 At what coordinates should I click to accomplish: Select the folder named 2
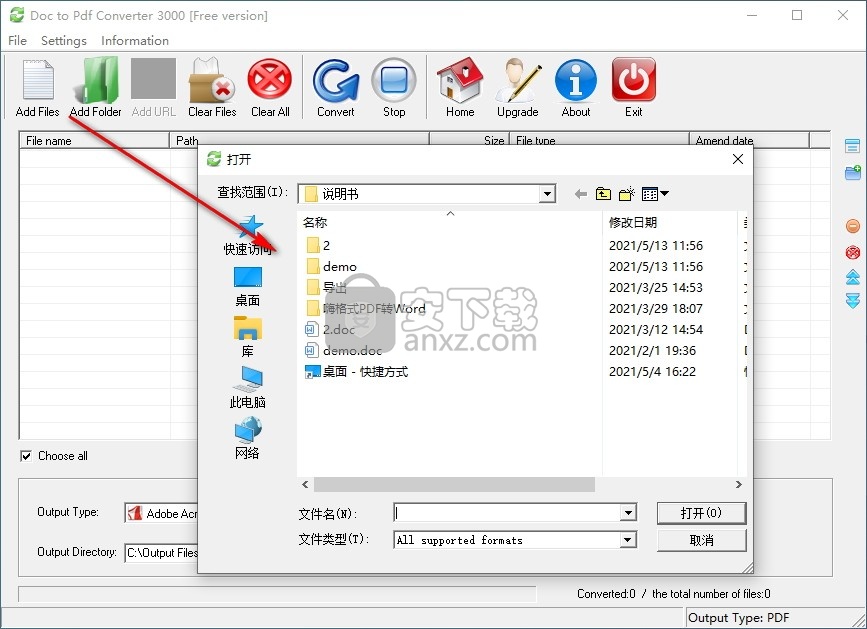tap(318, 245)
